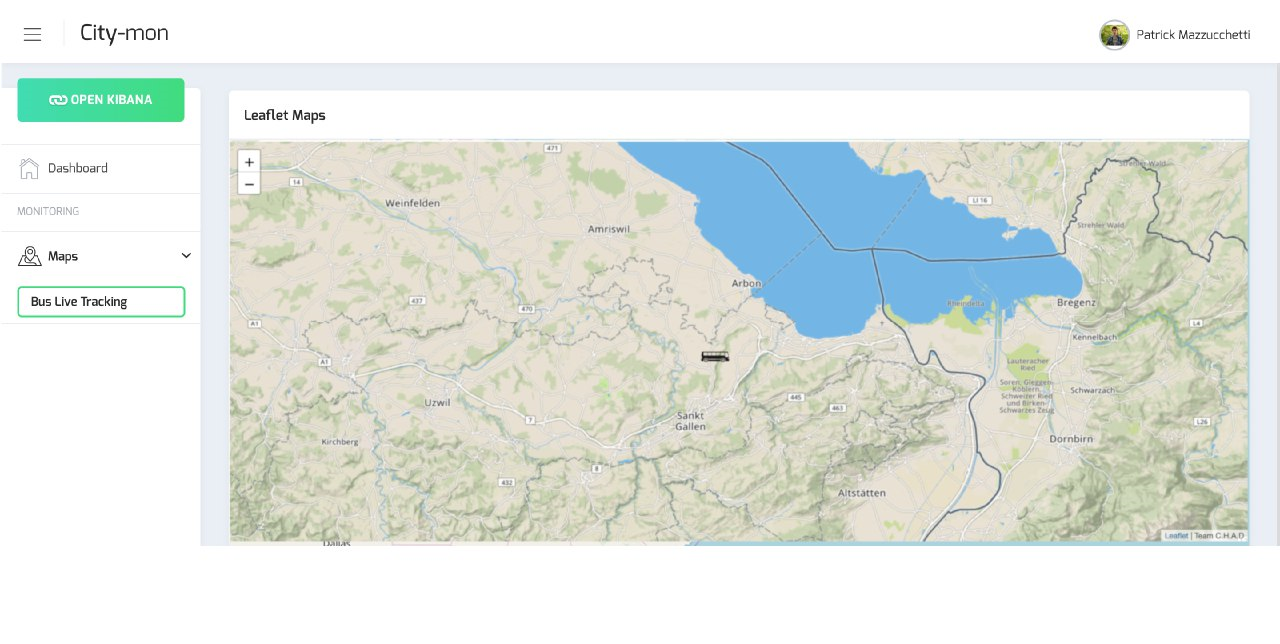Click the Schwarzach label on map
The image size is (1280, 644).
(x=1091, y=390)
